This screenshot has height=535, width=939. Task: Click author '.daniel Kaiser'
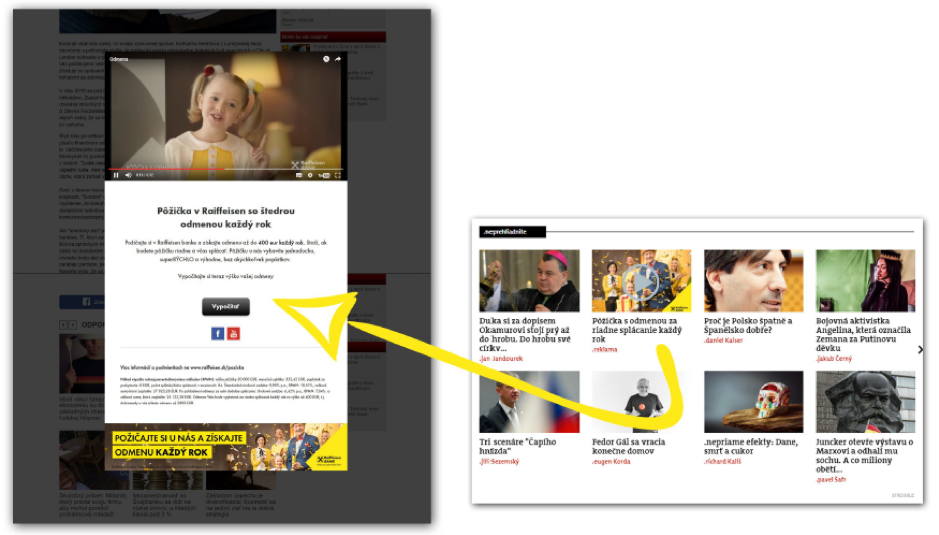pos(723,340)
